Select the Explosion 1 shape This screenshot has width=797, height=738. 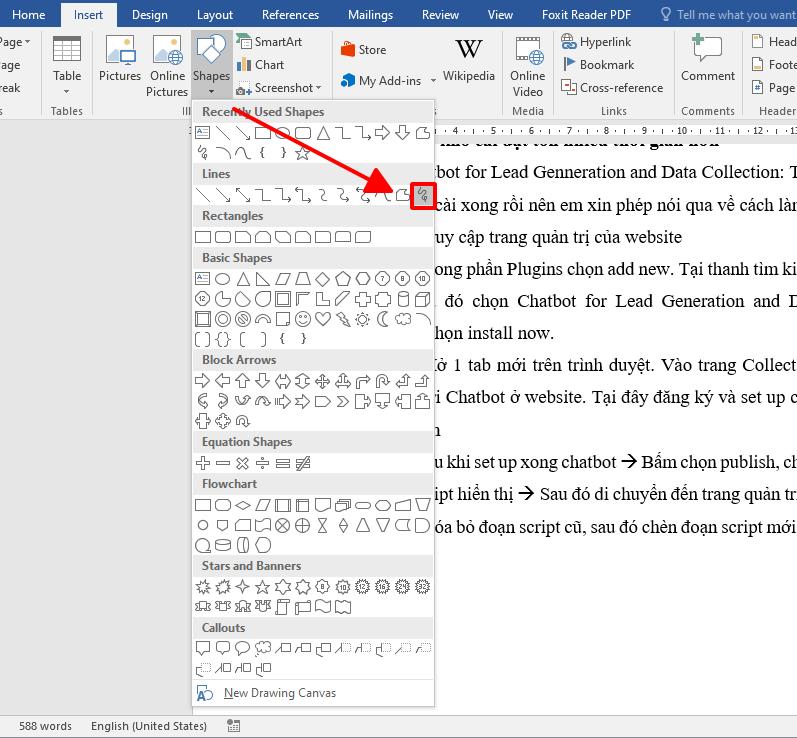[203, 587]
